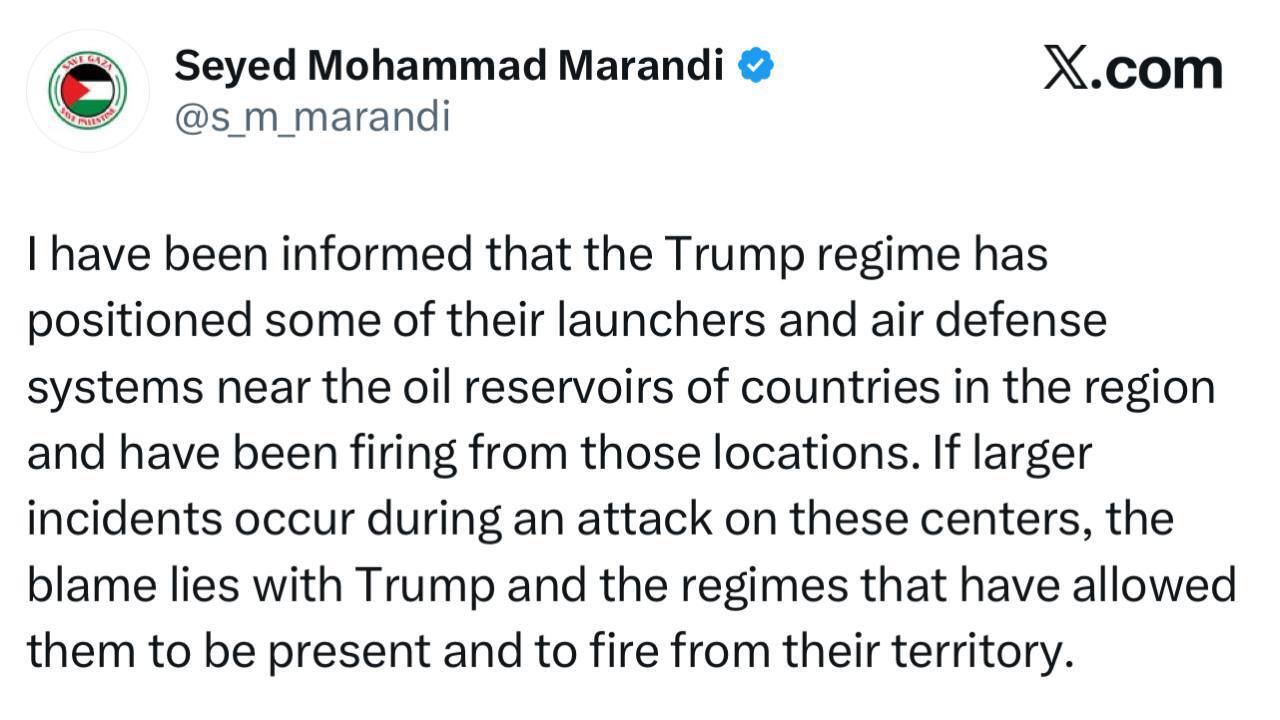Click the surname "Marandi" in display name

[640, 67]
